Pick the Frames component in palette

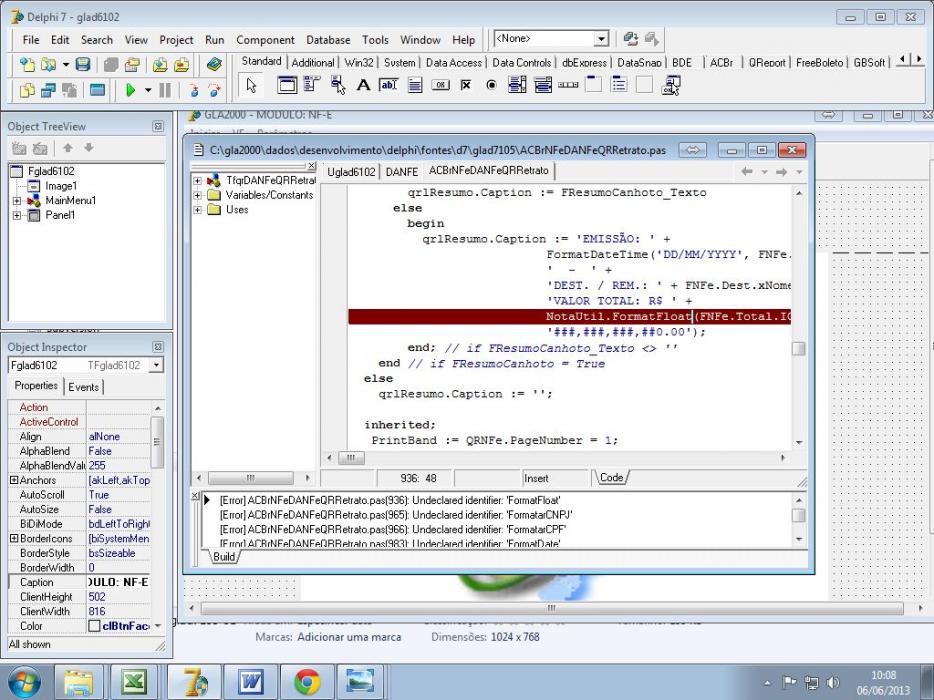[287, 85]
